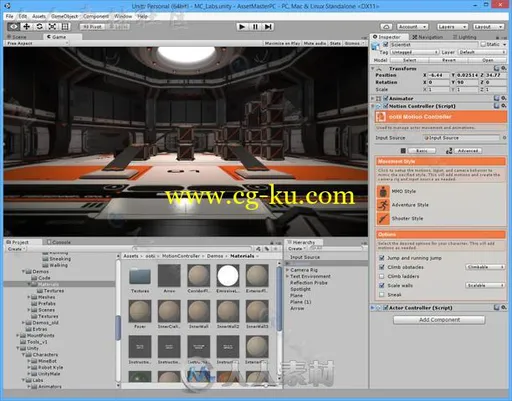Expand the Actor Controller component

click(373, 308)
